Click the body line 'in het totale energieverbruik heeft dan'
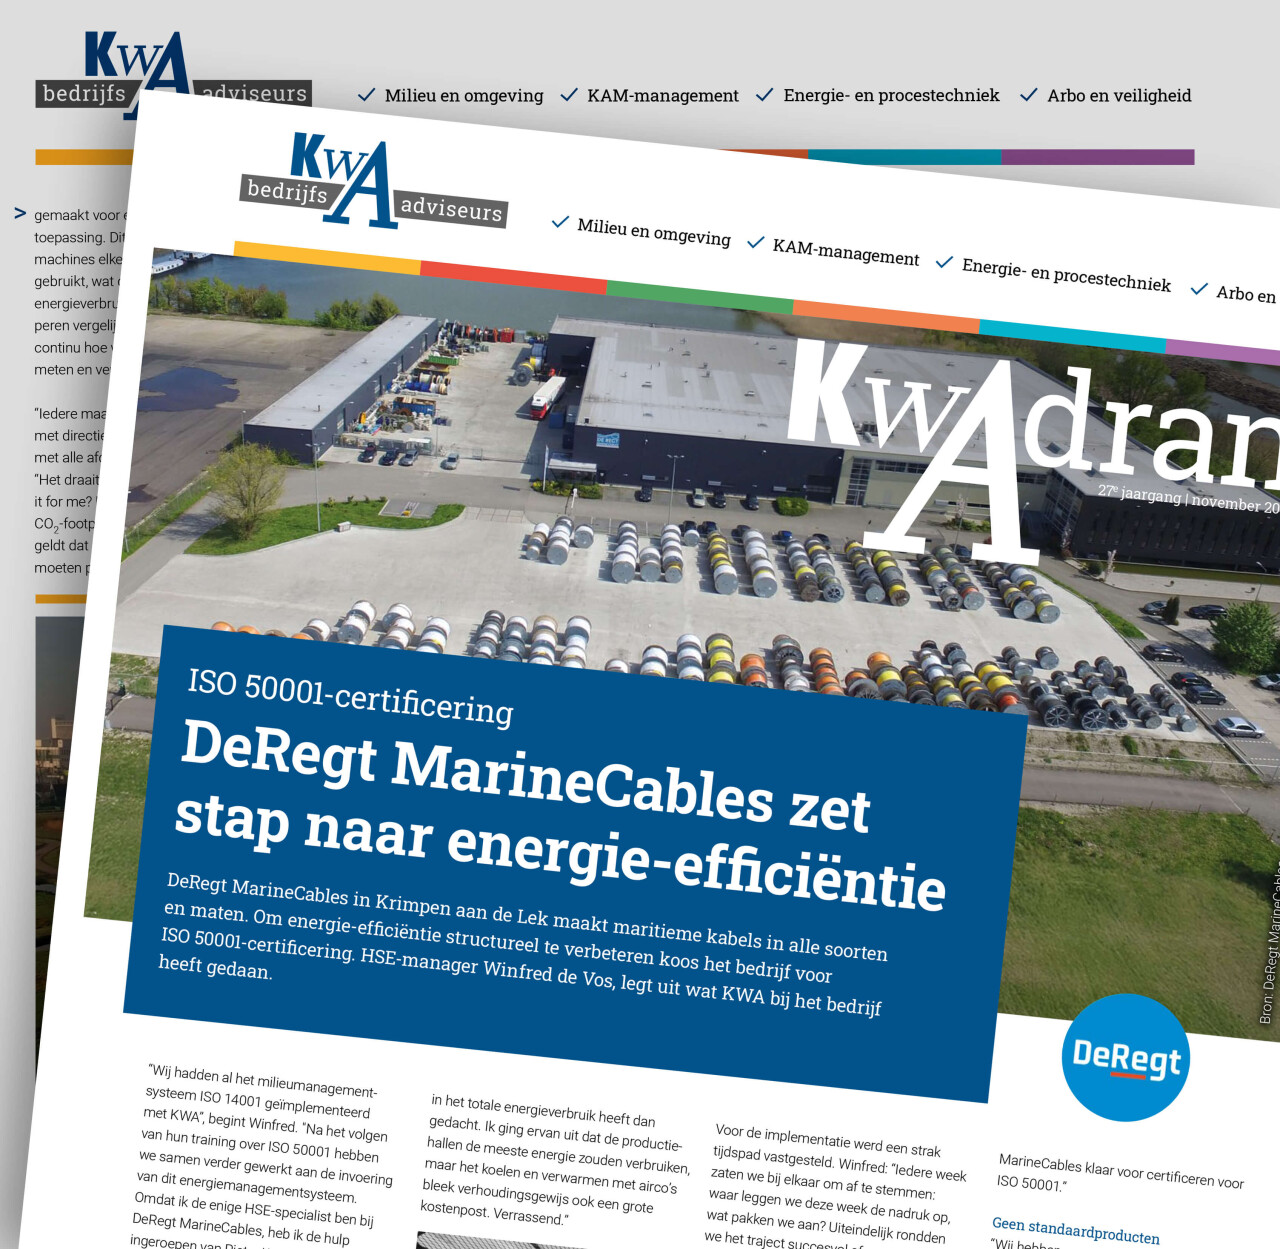The image size is (1280, 1249). pyautogui.click(x=543, y=1109)
